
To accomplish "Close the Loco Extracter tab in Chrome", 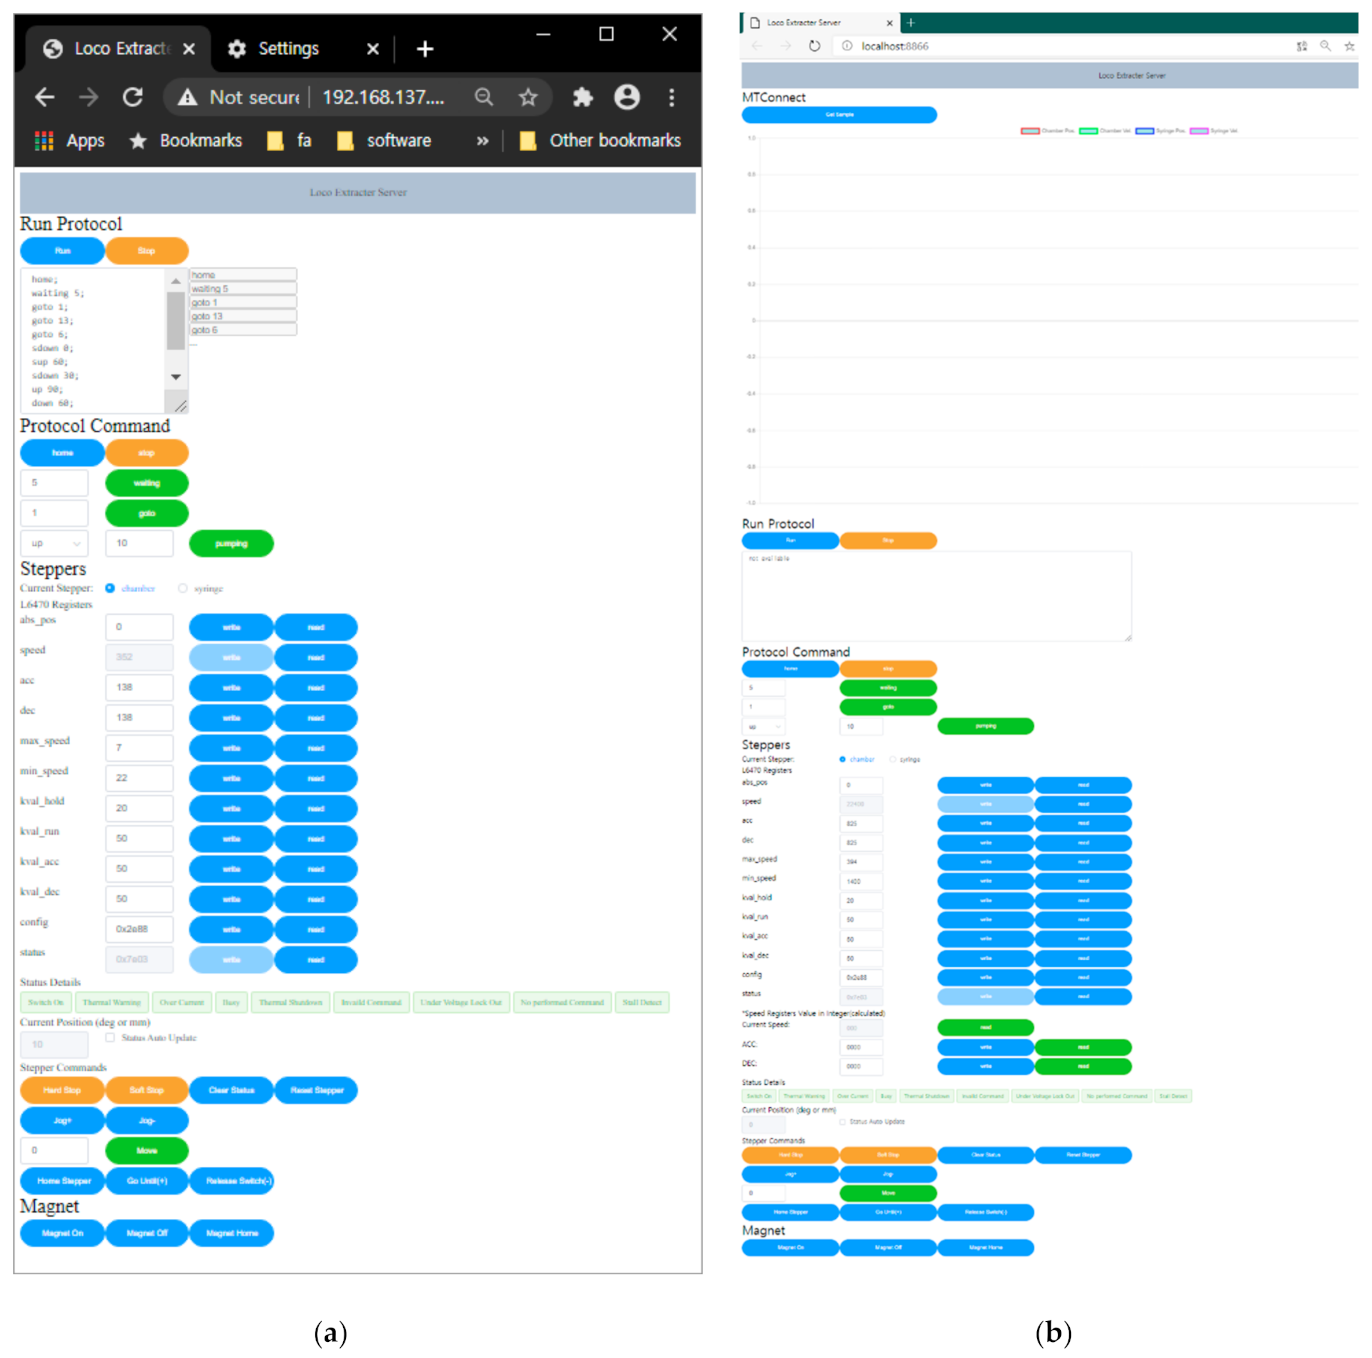I will pyautogui.click(x=189, y=49).
